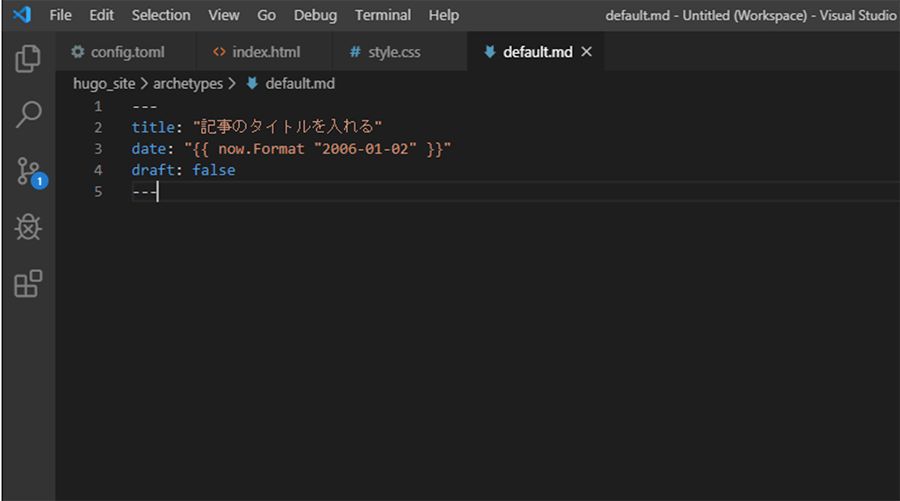Click the markdown icon on default.md tab
Viewport: 900px width, 501px height.
(489, 52)
